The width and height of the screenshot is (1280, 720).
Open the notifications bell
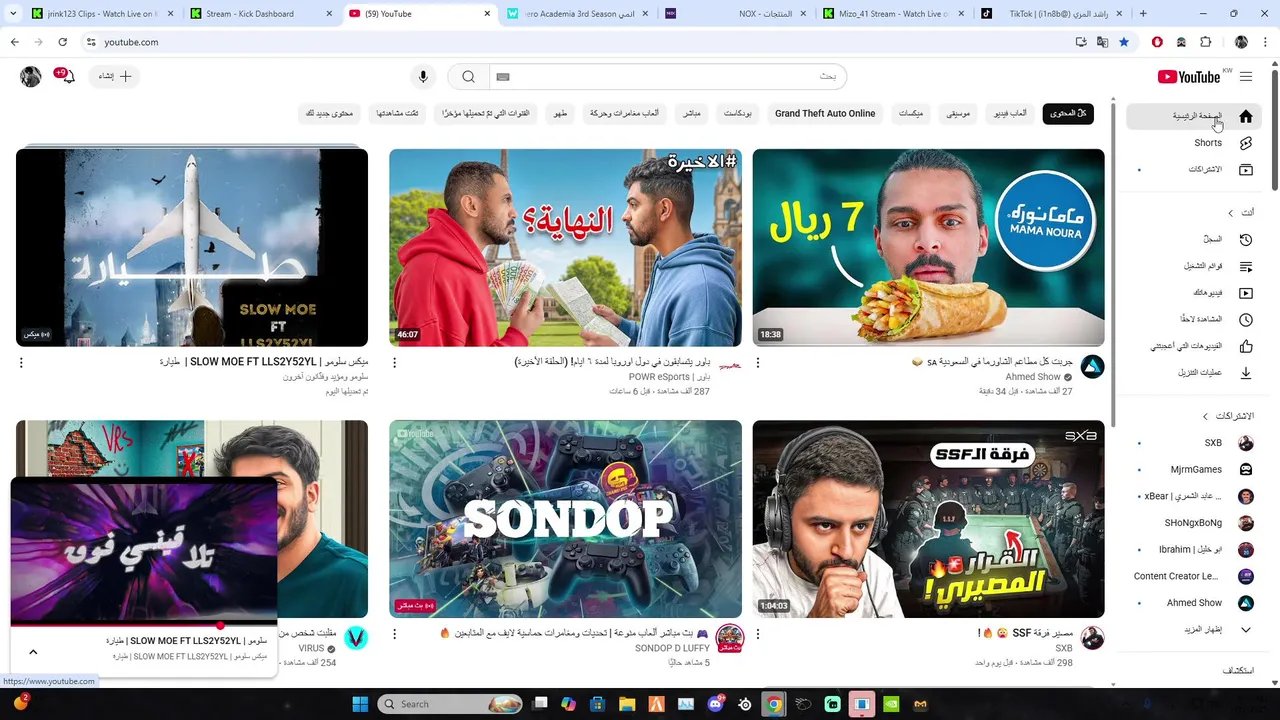66,76
